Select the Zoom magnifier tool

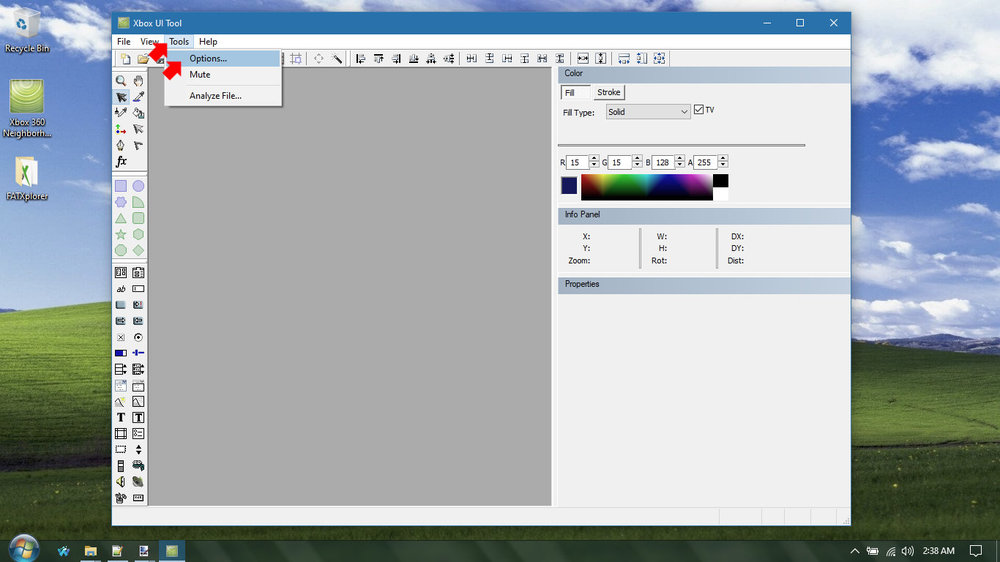tap(121, 81)
